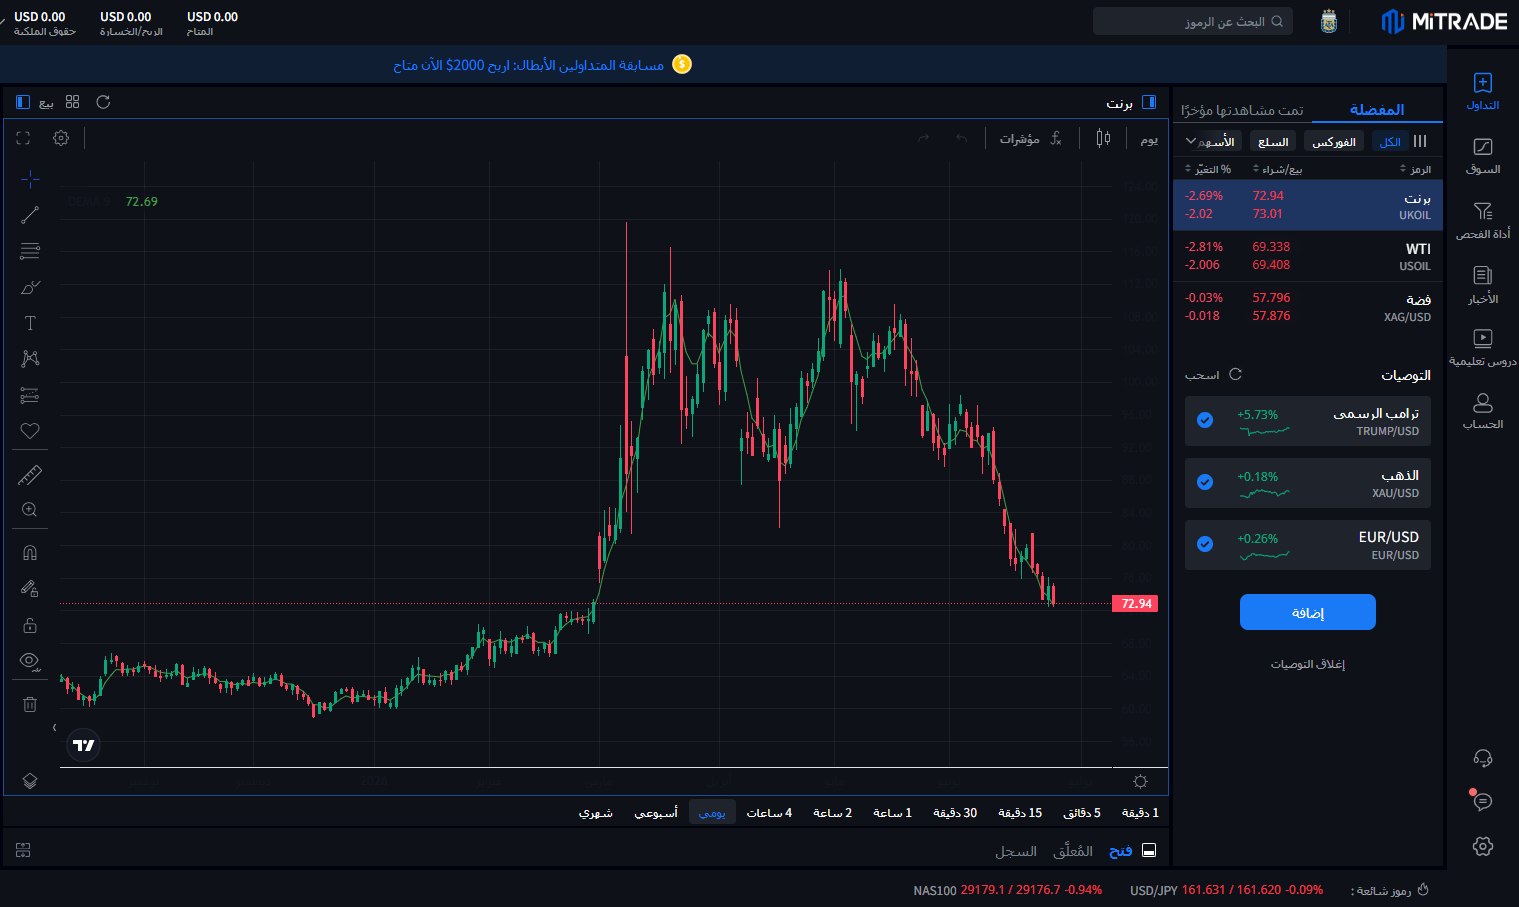Viewport: 1519px width, 907px height.
Task: Uncheck the XAU/USD recommendation checkbox
Action: pos(1205,482)
